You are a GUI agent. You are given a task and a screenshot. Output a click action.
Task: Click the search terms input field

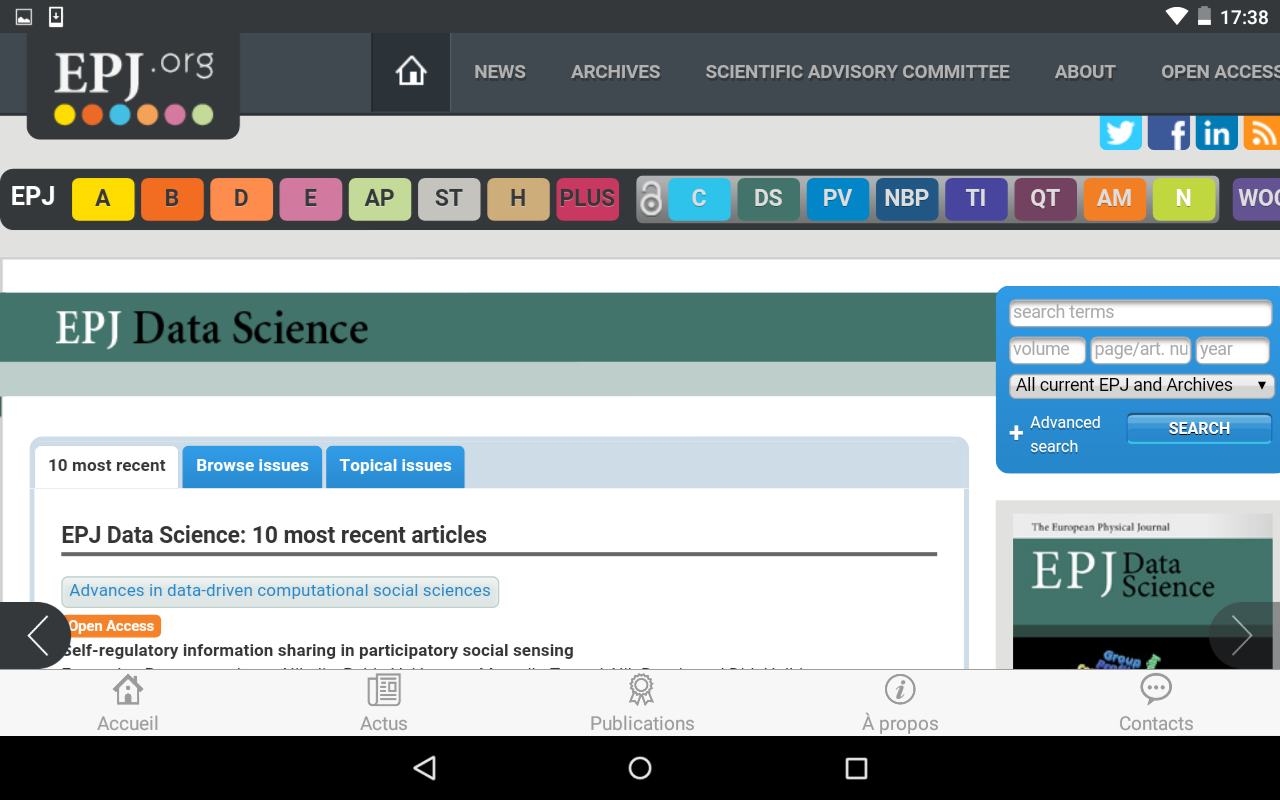click(x=1140, y=313)
